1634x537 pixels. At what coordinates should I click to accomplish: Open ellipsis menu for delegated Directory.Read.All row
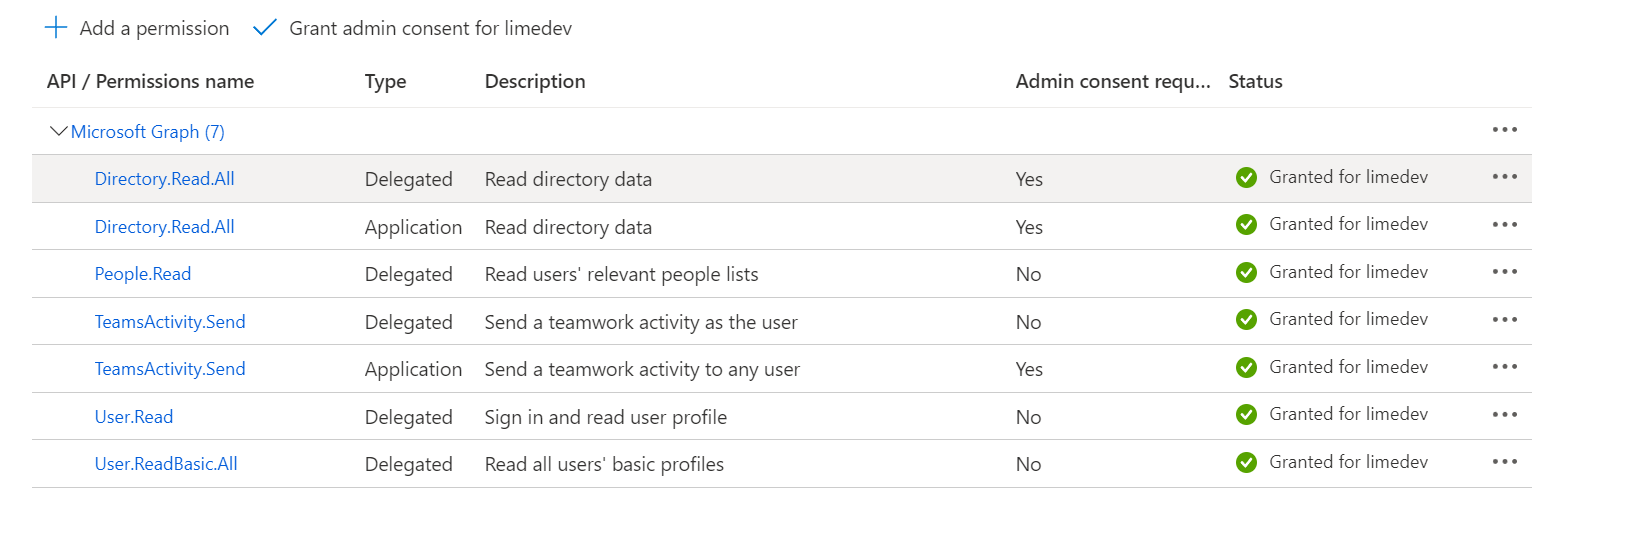(1504, 177)
